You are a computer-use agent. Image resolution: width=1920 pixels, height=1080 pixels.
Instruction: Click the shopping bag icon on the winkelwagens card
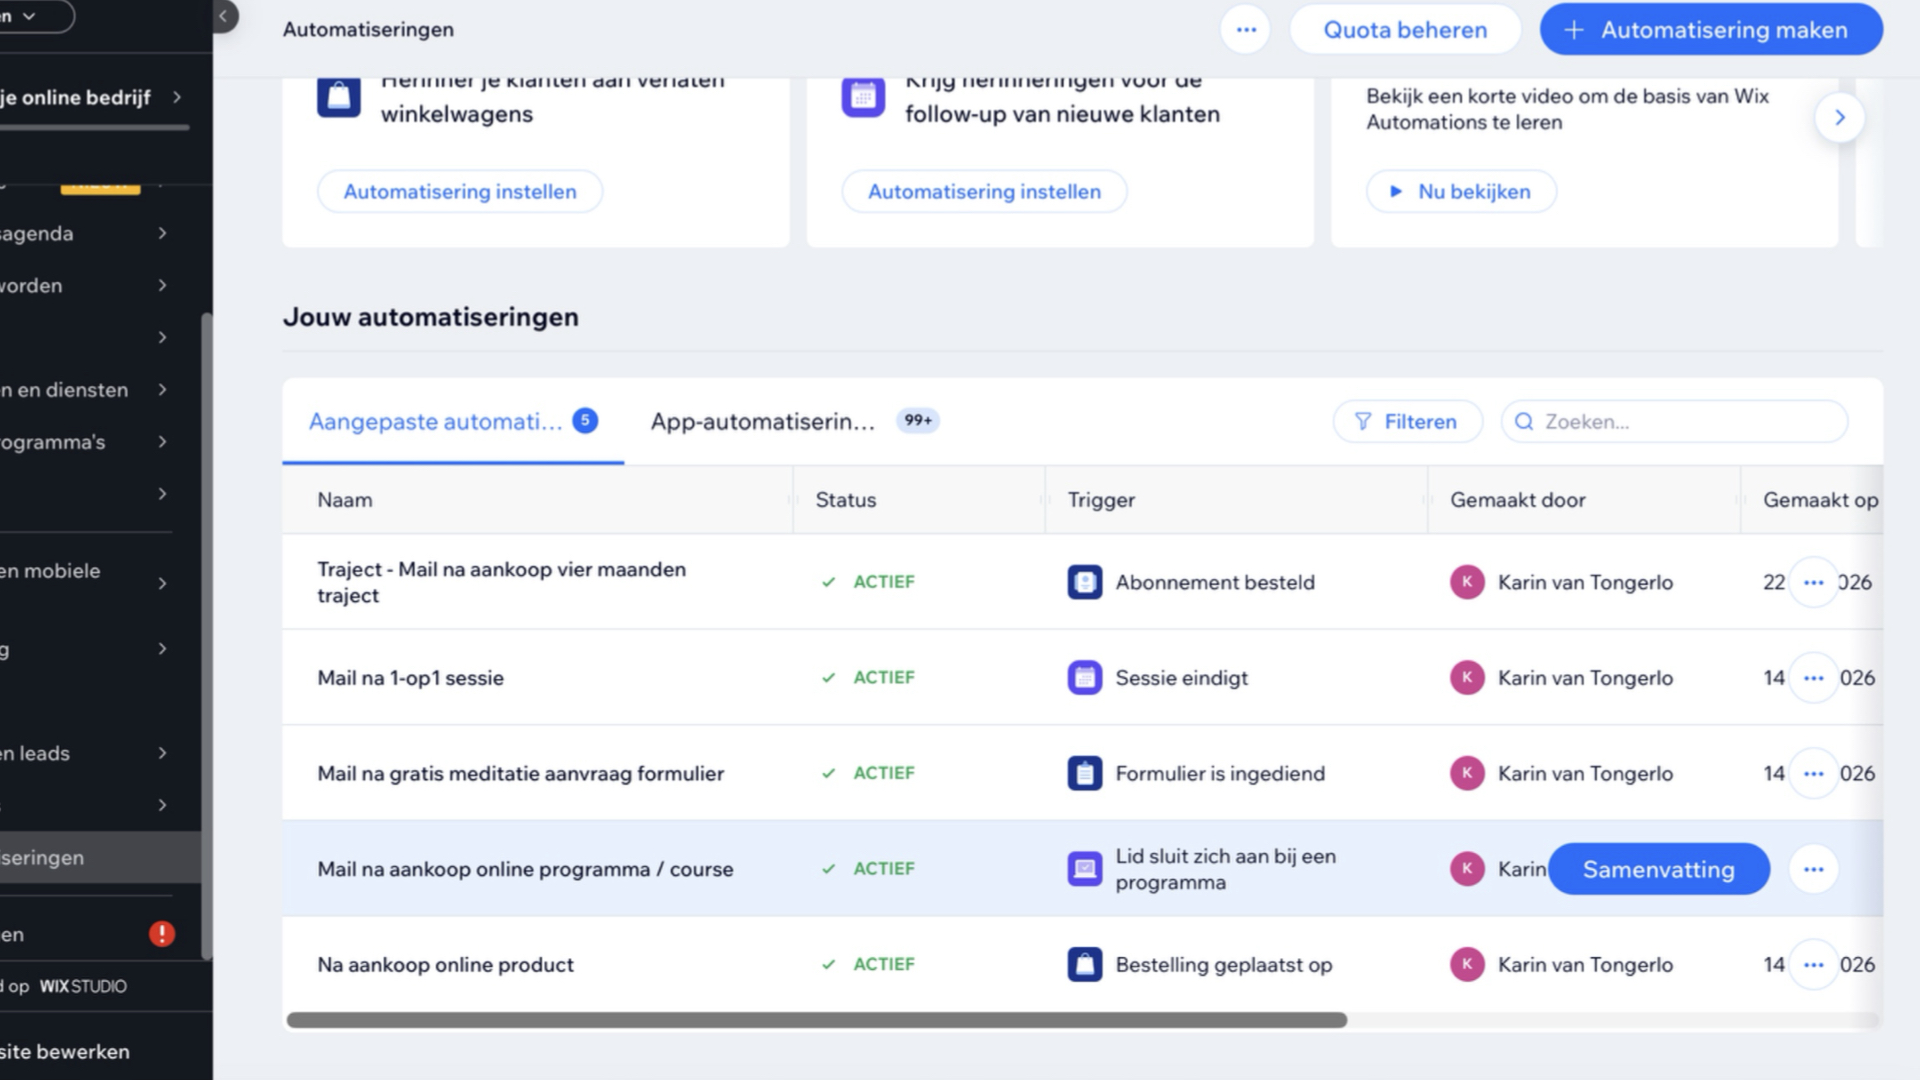click(x=339, y=96)
